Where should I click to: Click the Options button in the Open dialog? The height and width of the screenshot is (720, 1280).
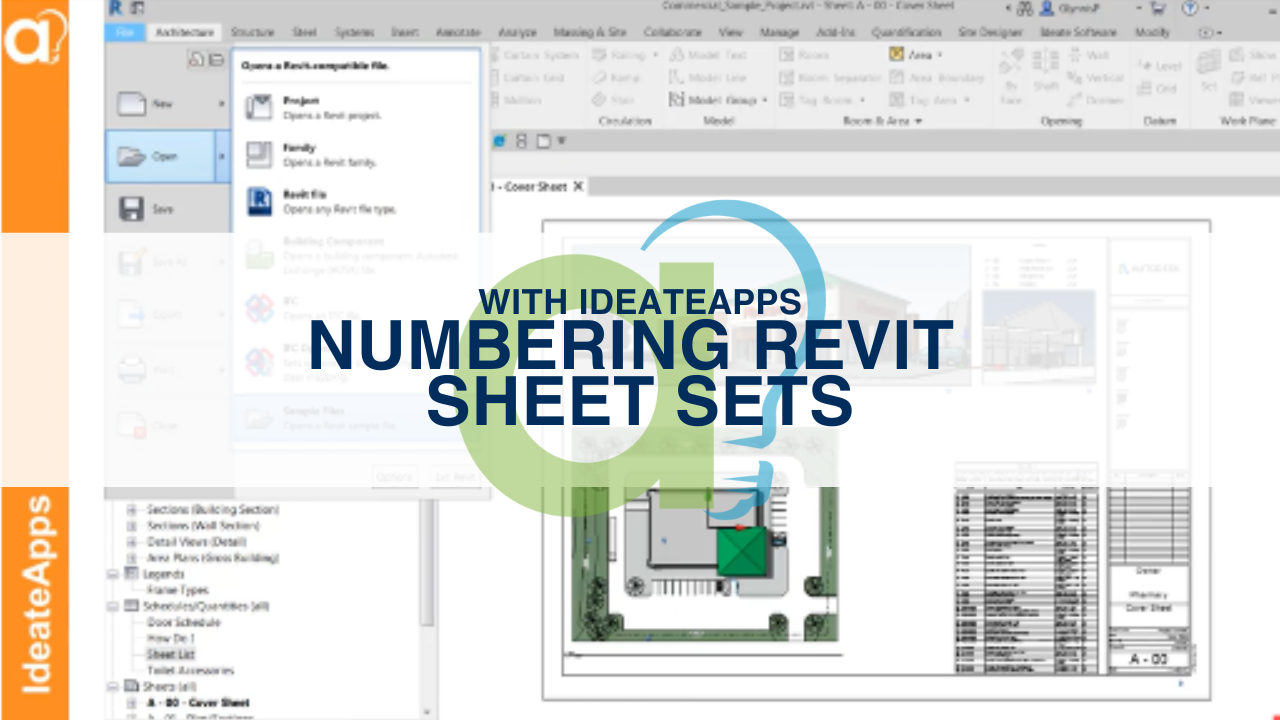point(395,477)
